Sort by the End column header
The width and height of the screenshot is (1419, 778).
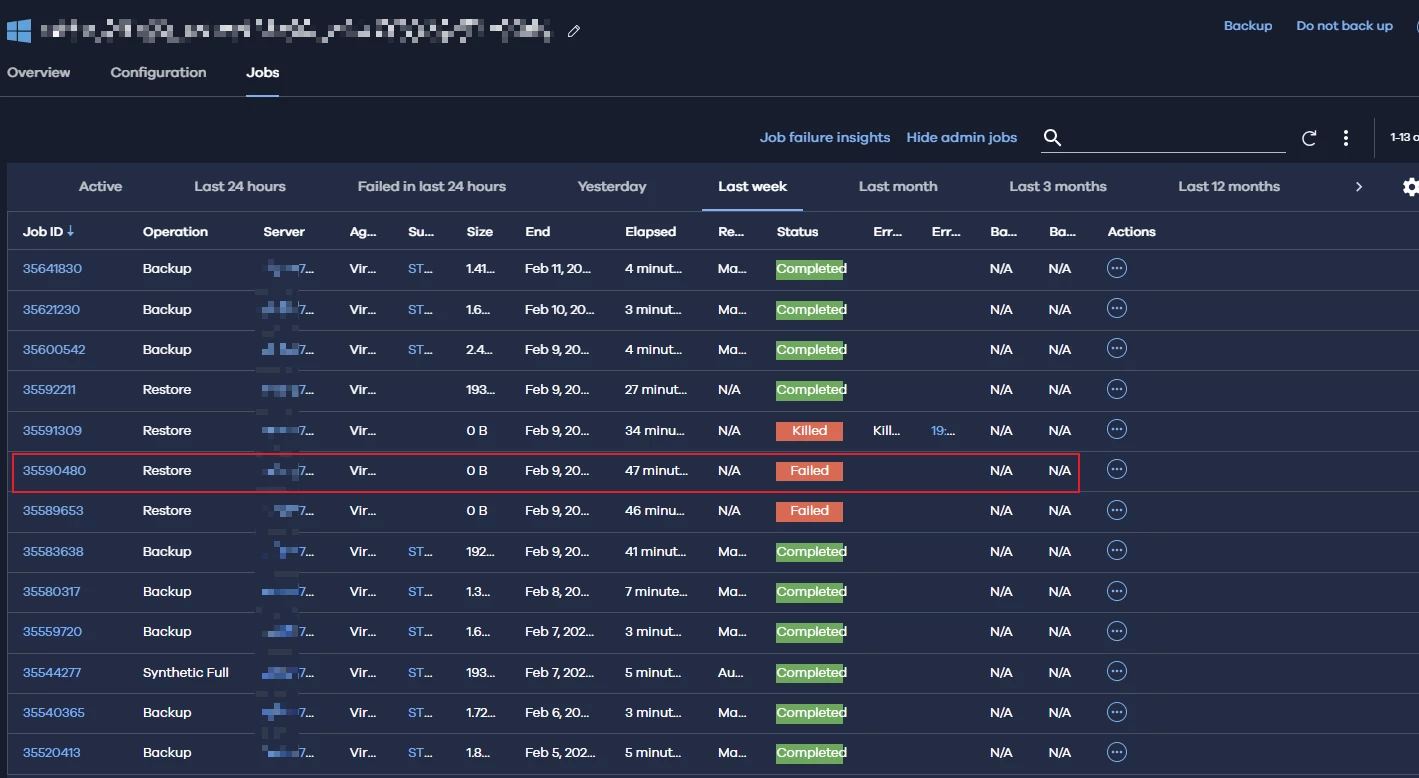point(538,232)
